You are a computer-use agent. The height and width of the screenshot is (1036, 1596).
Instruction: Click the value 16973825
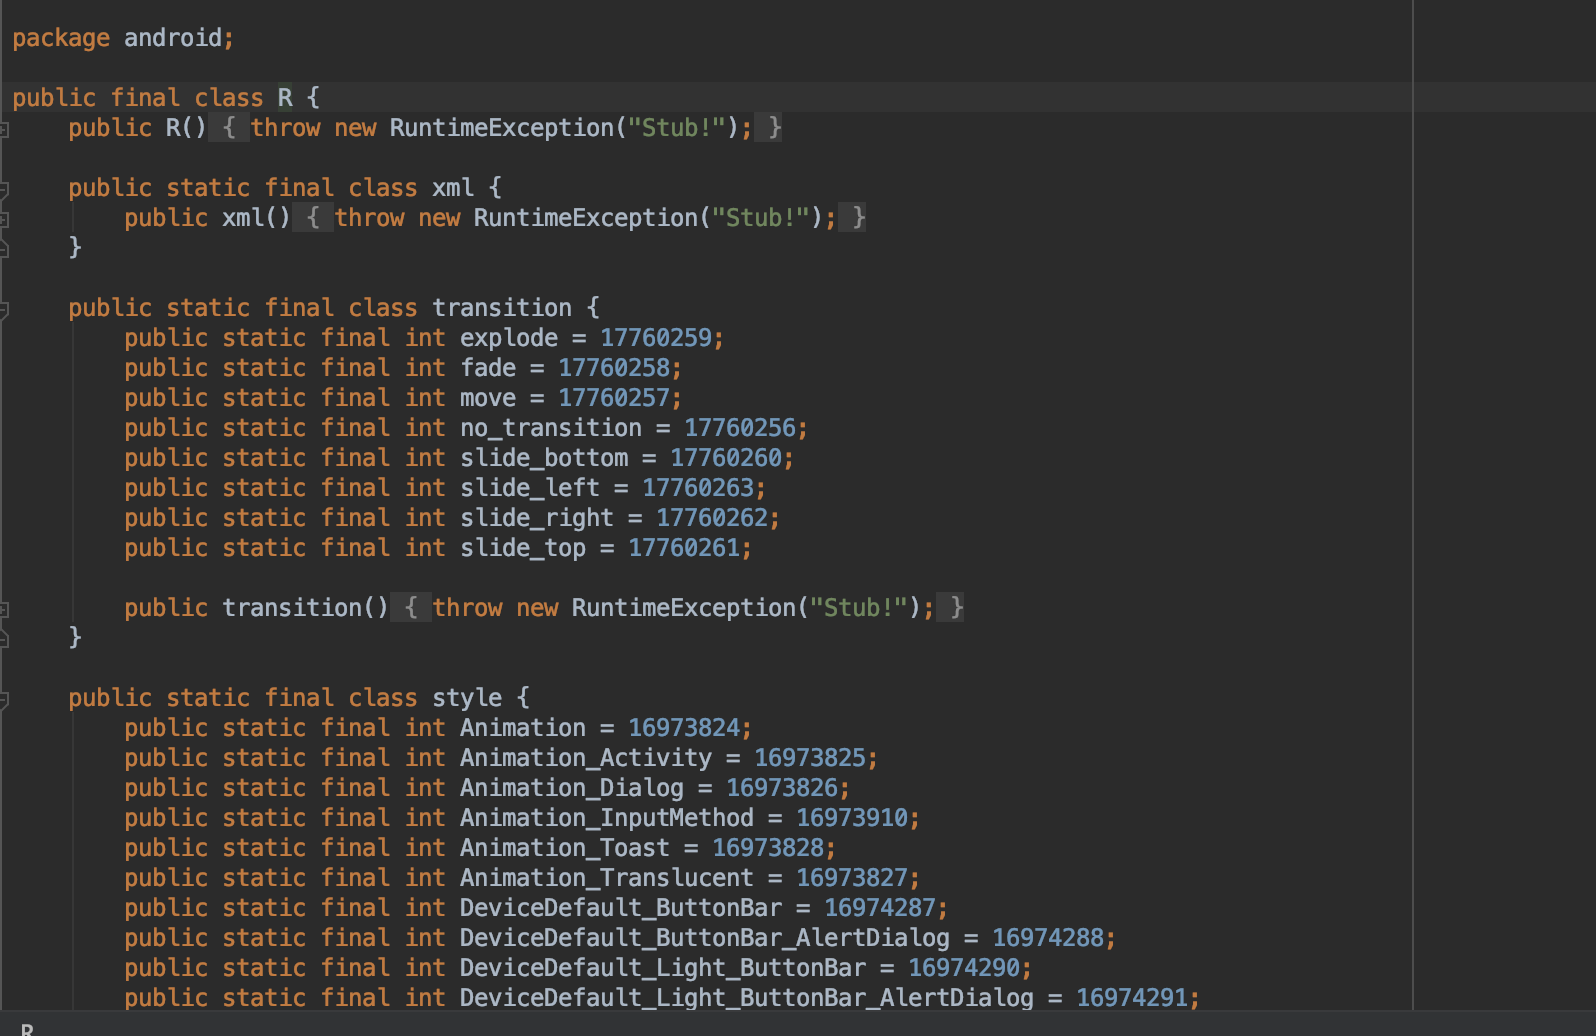[810, 758]
